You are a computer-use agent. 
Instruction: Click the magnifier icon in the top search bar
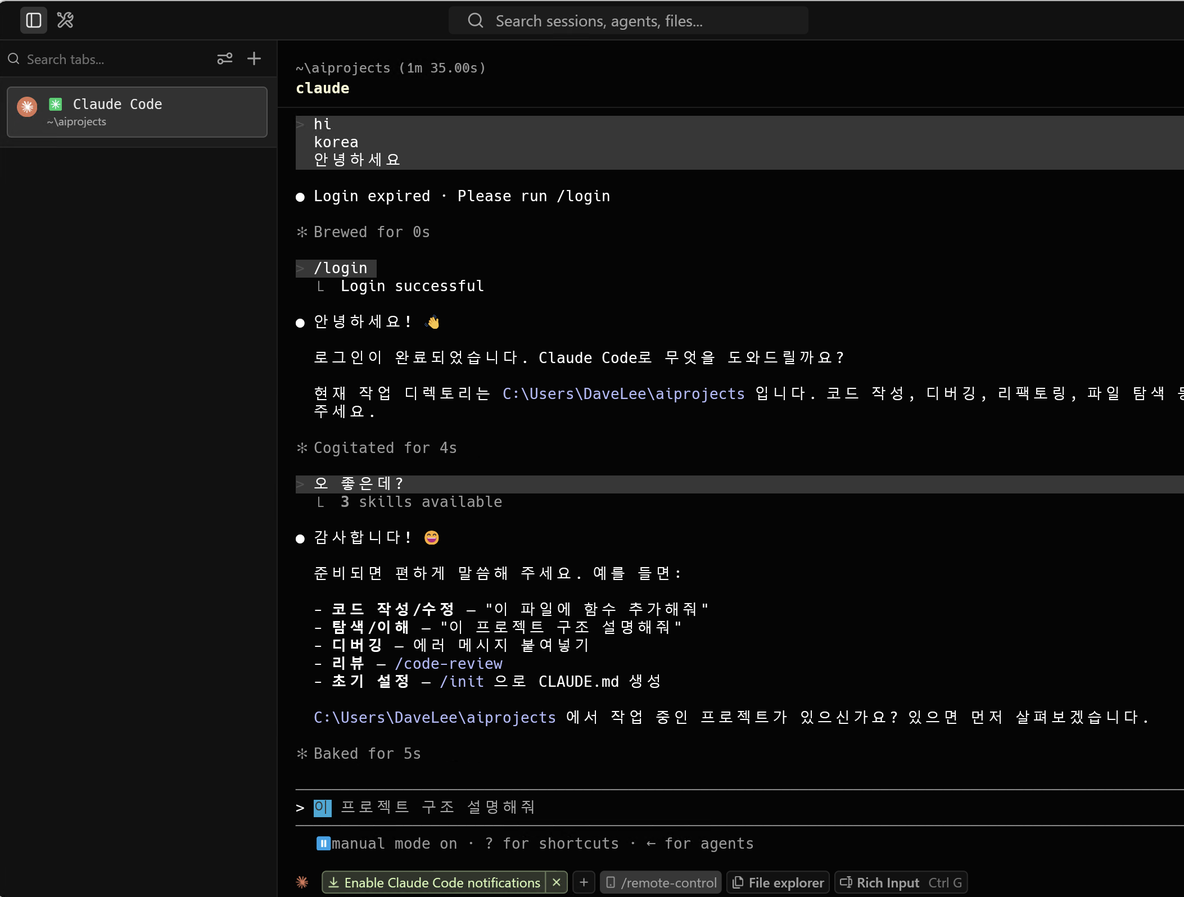click(x=475, y=20)
